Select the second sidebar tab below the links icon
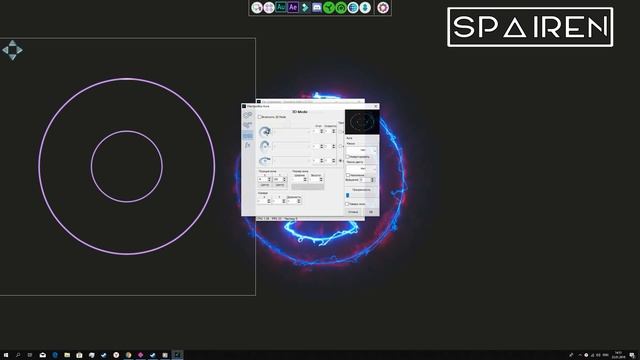640x360 pixels. pyautogui.click(x=247, y=125)
